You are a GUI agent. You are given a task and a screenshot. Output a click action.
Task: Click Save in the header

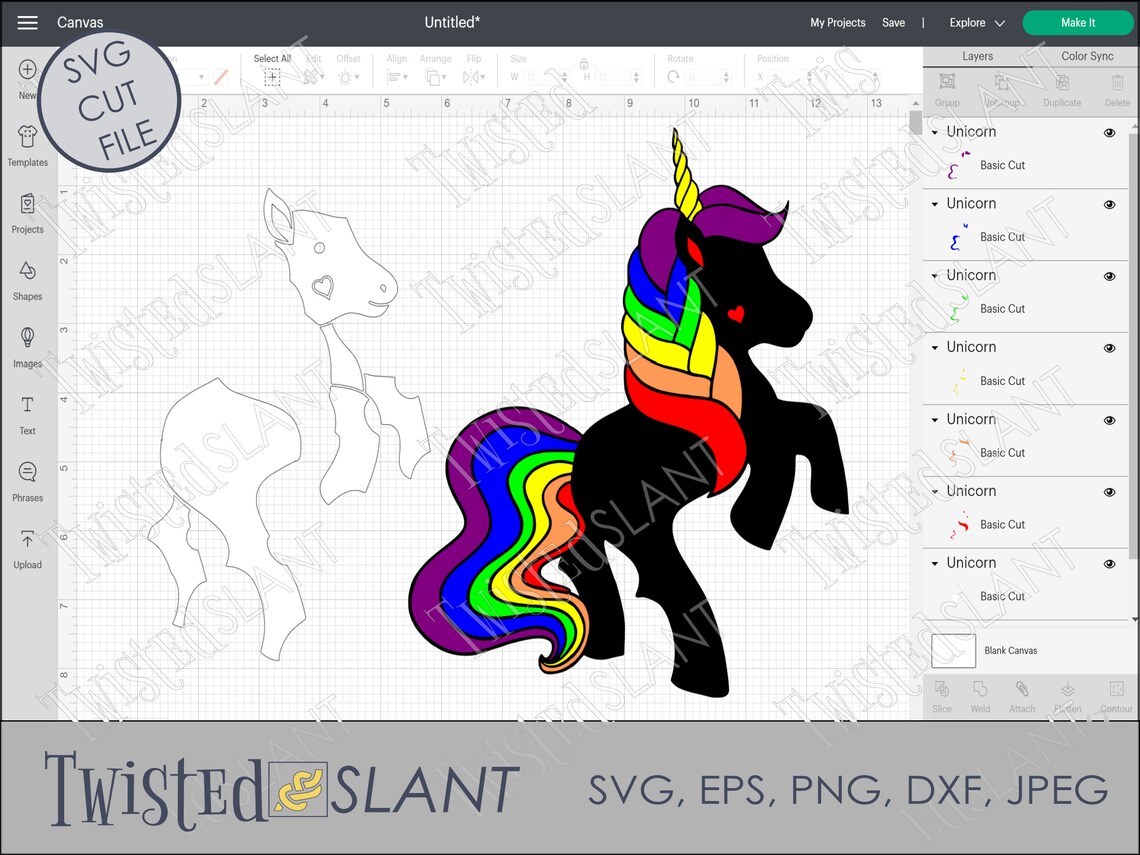pyautogui.click(x=893, y=23)
